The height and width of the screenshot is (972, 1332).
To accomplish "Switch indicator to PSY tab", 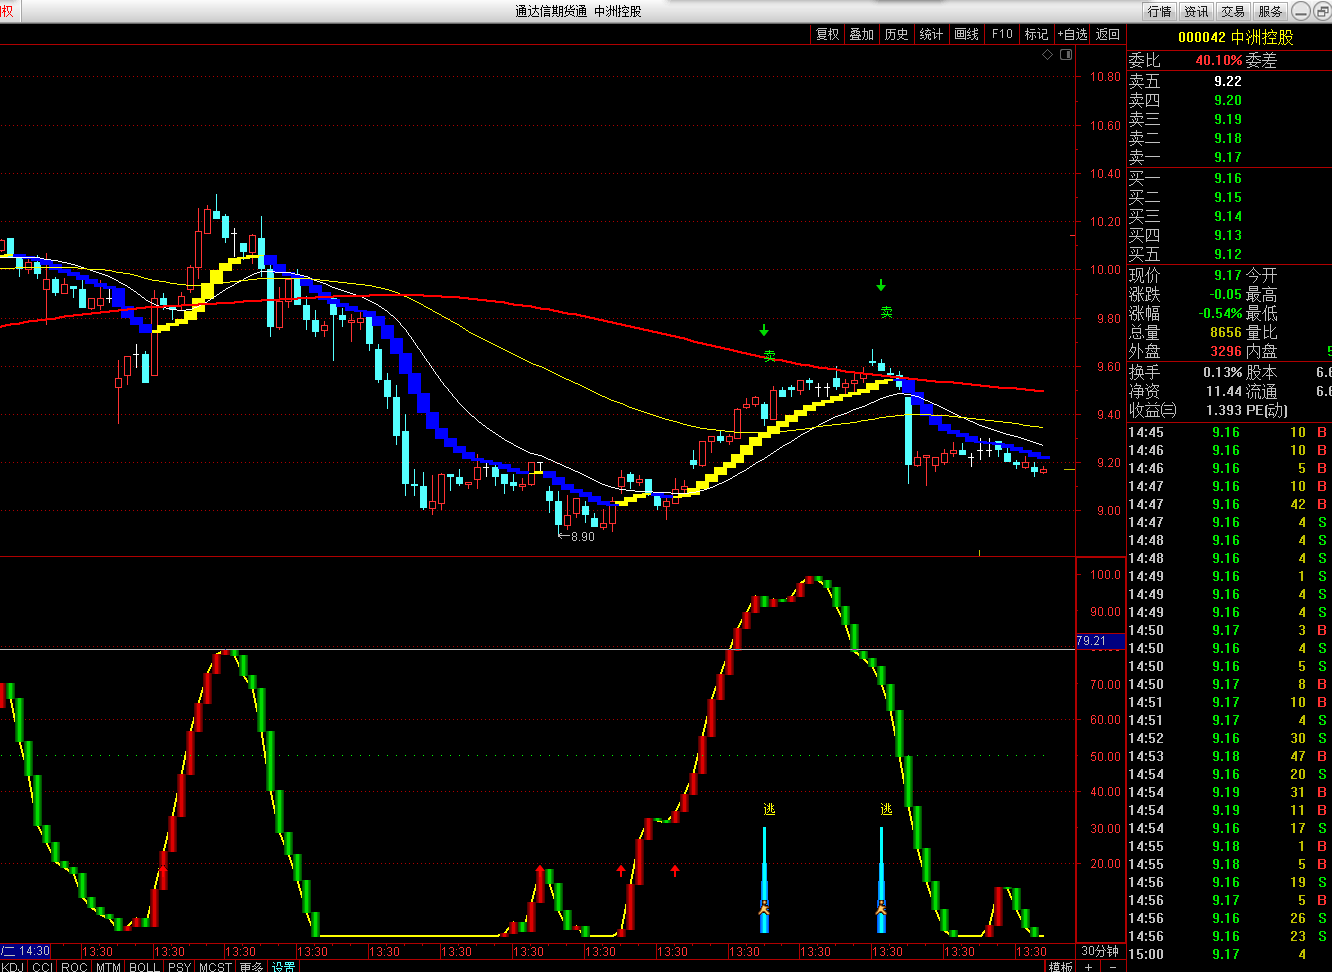I will click(x=179, y=967).
